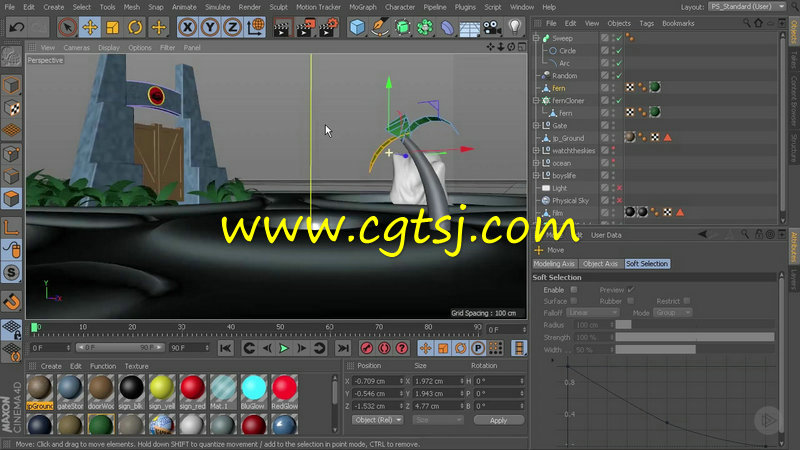Viewport: 800px width, 450px height.
Task: Collapse the Sweep object
Action: pyautogui.click(x=536, y=38)
